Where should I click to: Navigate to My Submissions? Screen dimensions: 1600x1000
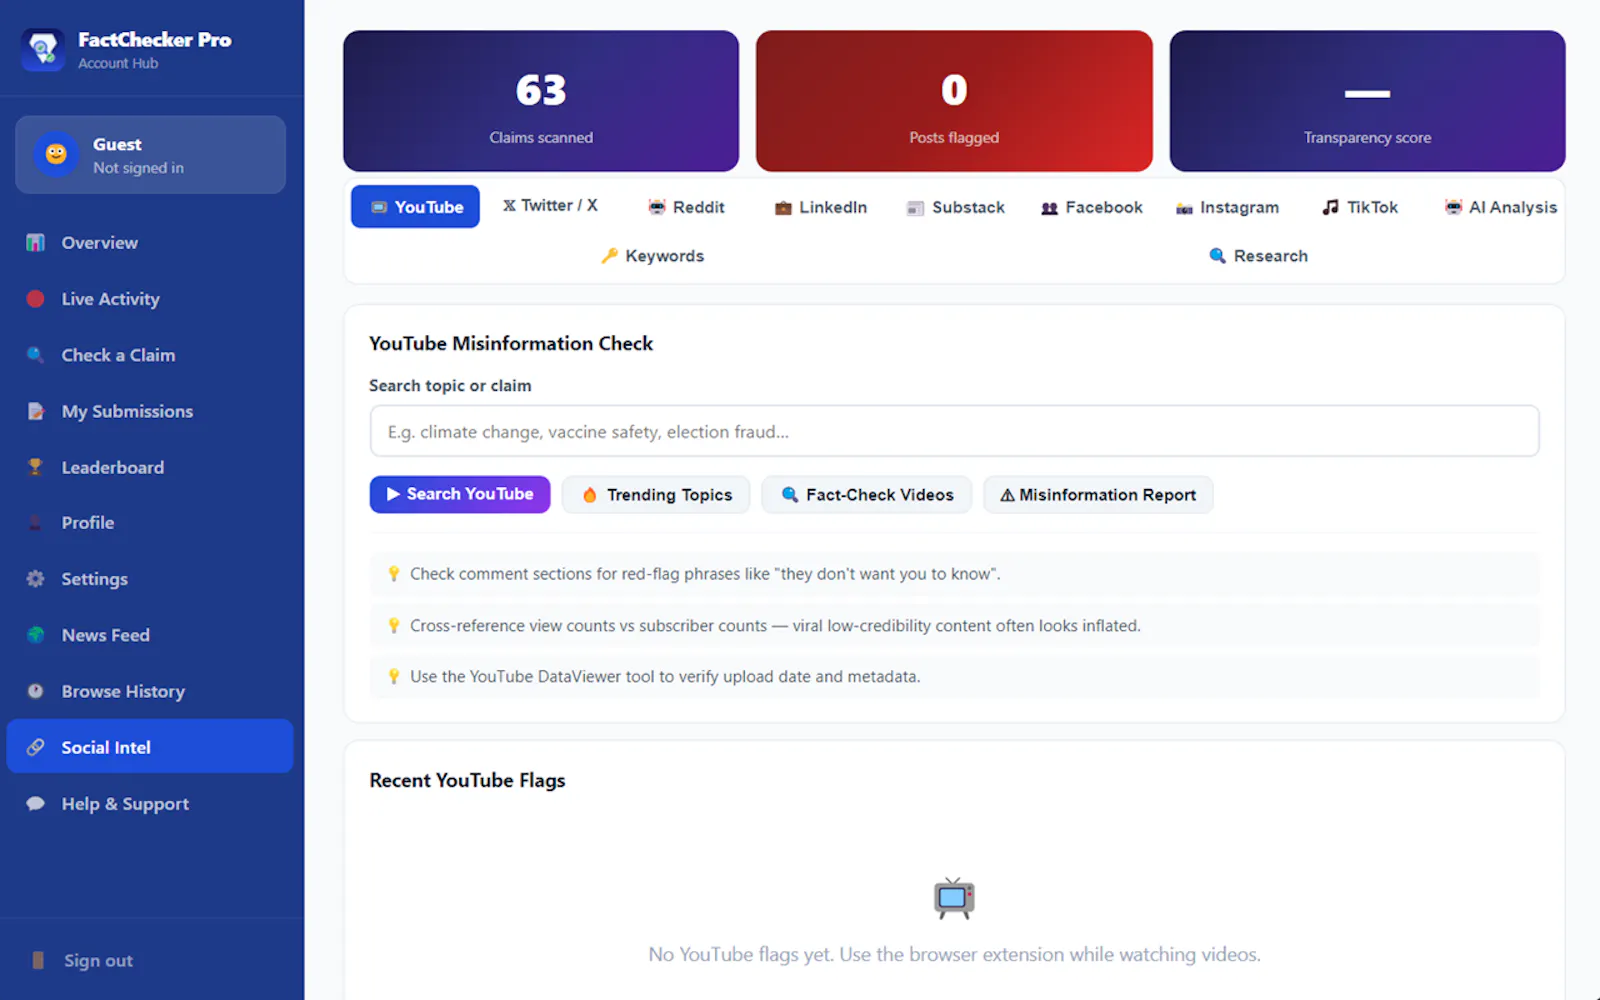pyautogui.click(x=150, y=411)
